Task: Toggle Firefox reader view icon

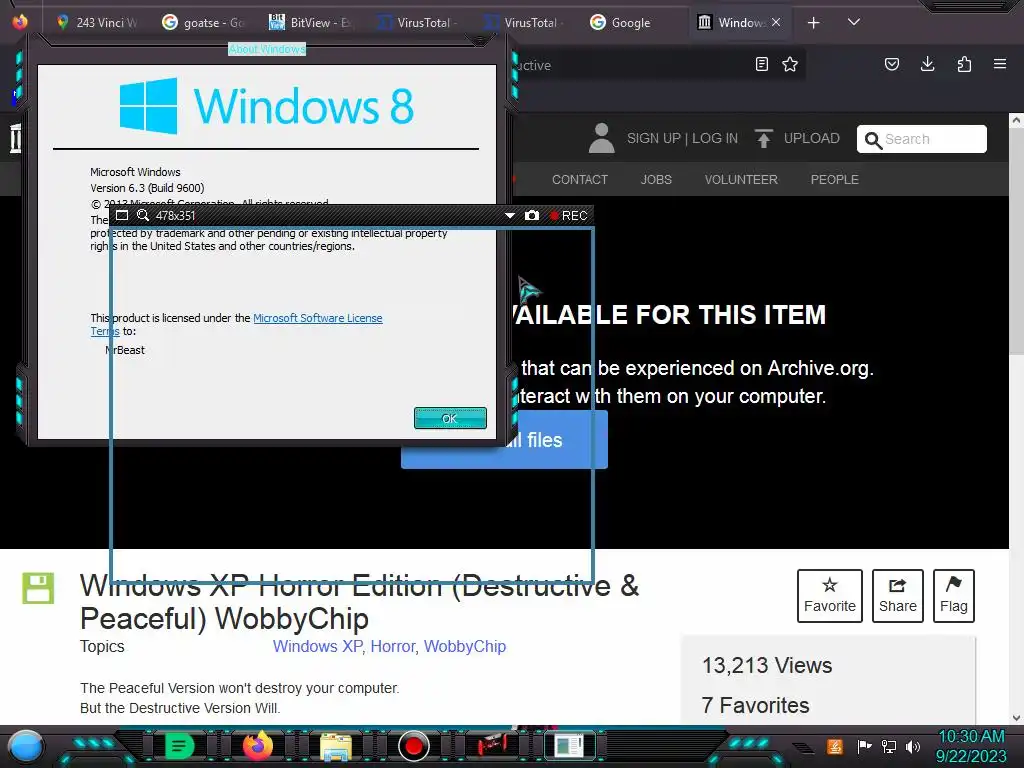Action: pyautogui.click(x=761, y=64)
